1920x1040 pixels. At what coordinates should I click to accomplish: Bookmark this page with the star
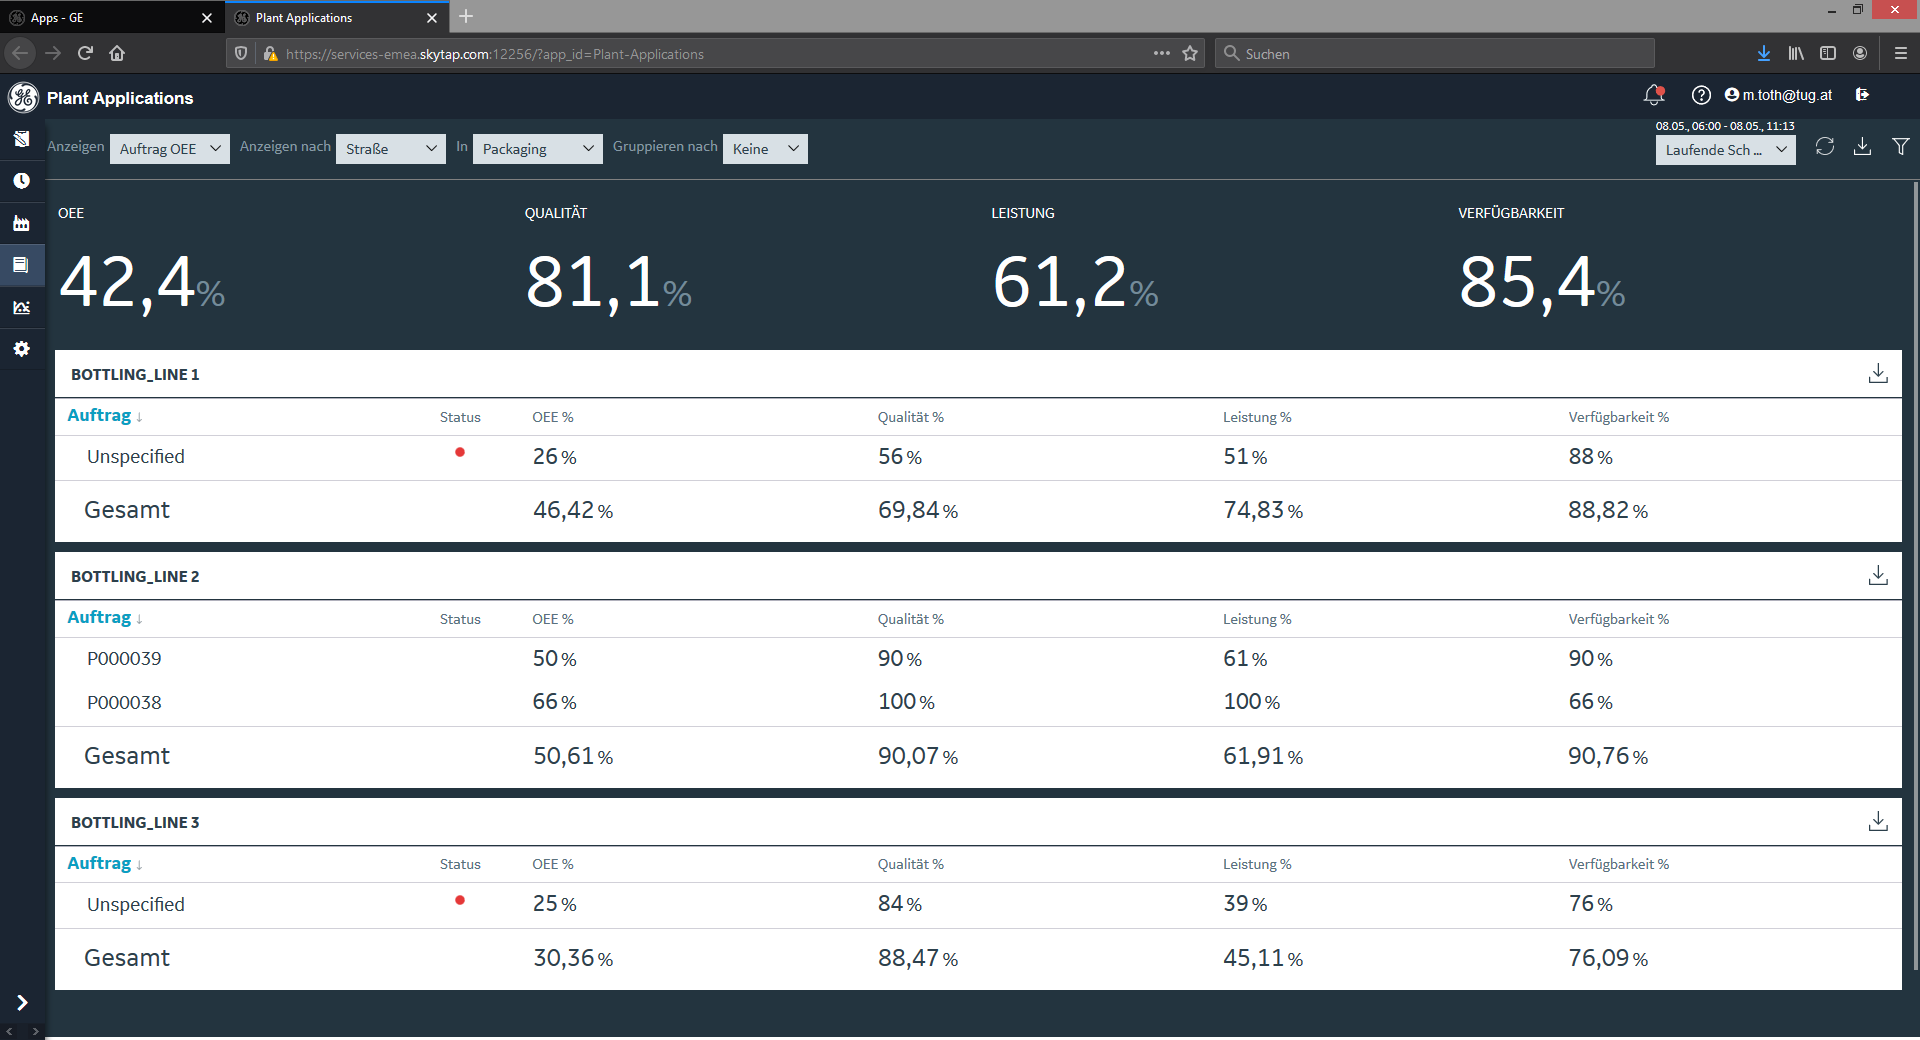pyautogui.click(x=1190, y=53)
